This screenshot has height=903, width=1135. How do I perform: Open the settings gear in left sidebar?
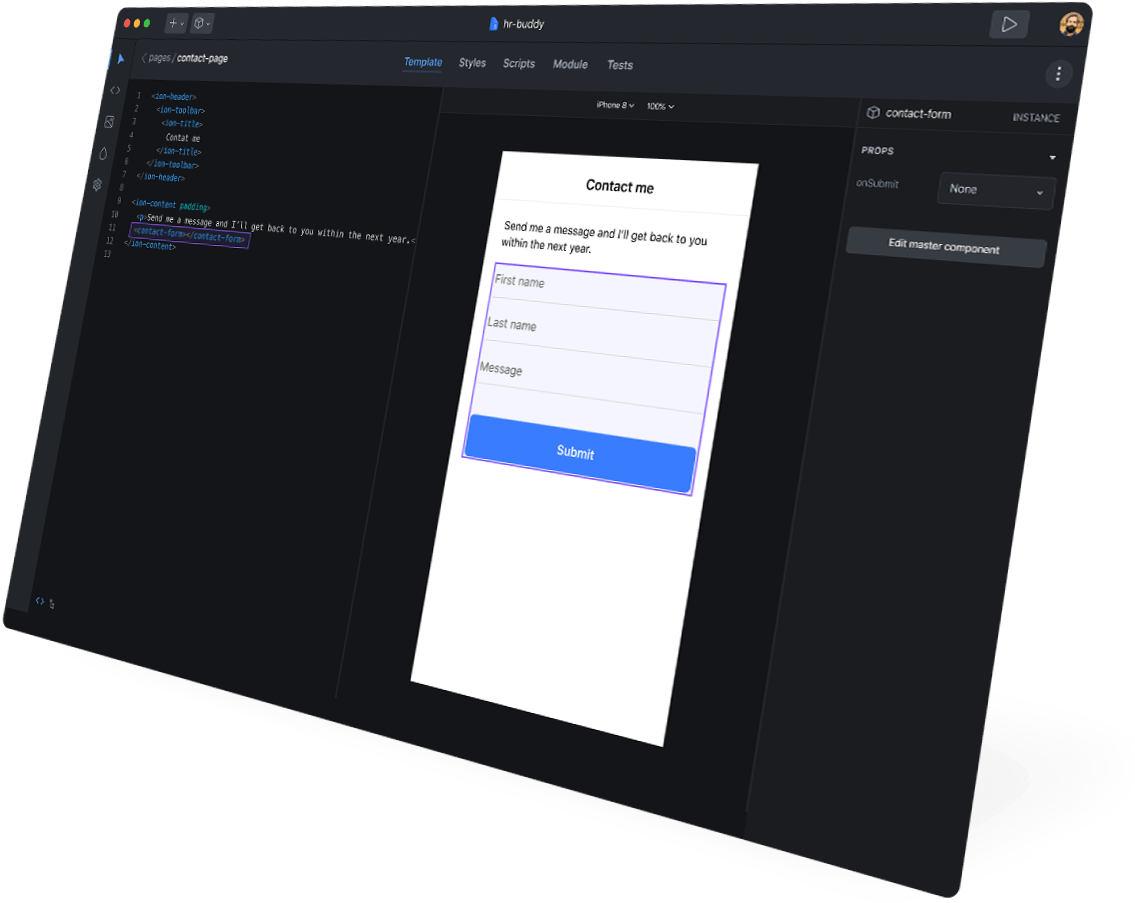tap(97, 184)
